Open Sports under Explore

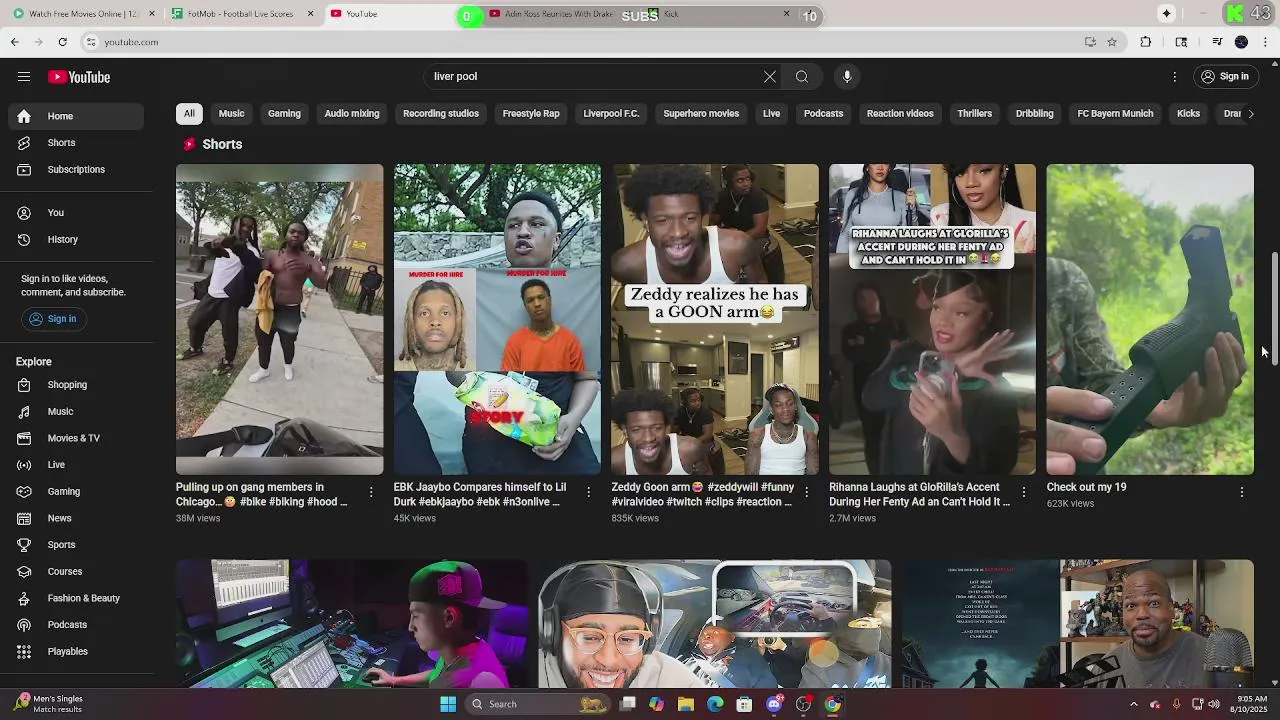(x=76, y=545)
